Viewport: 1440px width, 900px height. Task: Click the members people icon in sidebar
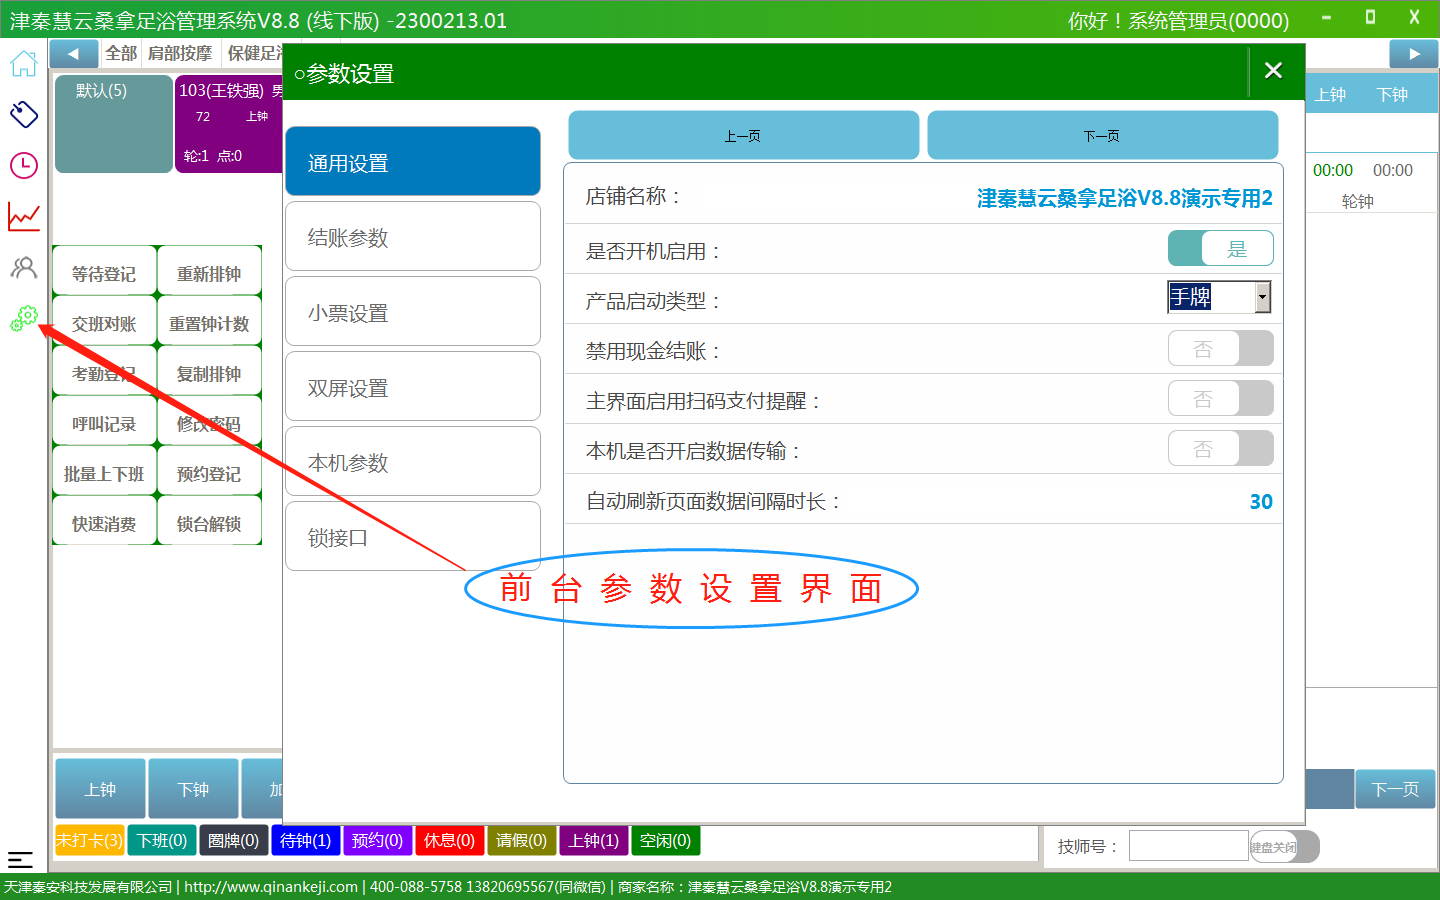24,267
